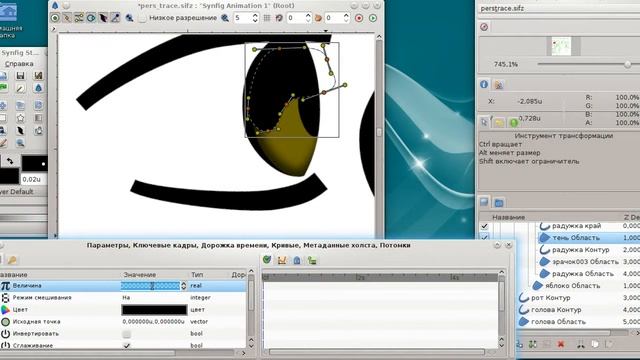Click the magnifier quality icon before value 5
This screenshot has width=640, height=360.
(225, 18)
